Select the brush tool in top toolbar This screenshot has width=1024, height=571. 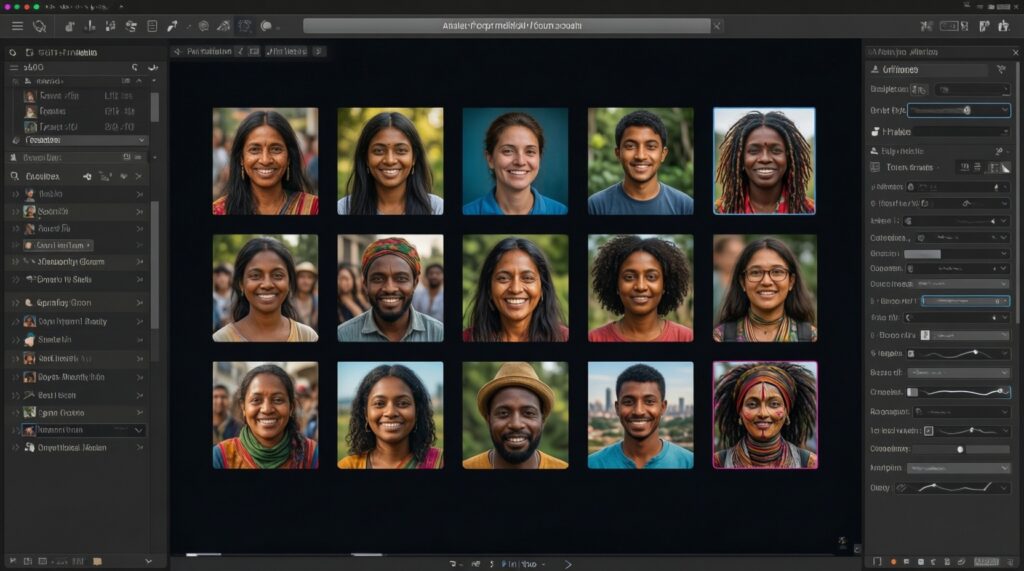pyautogui.click(x=172, y=26)
